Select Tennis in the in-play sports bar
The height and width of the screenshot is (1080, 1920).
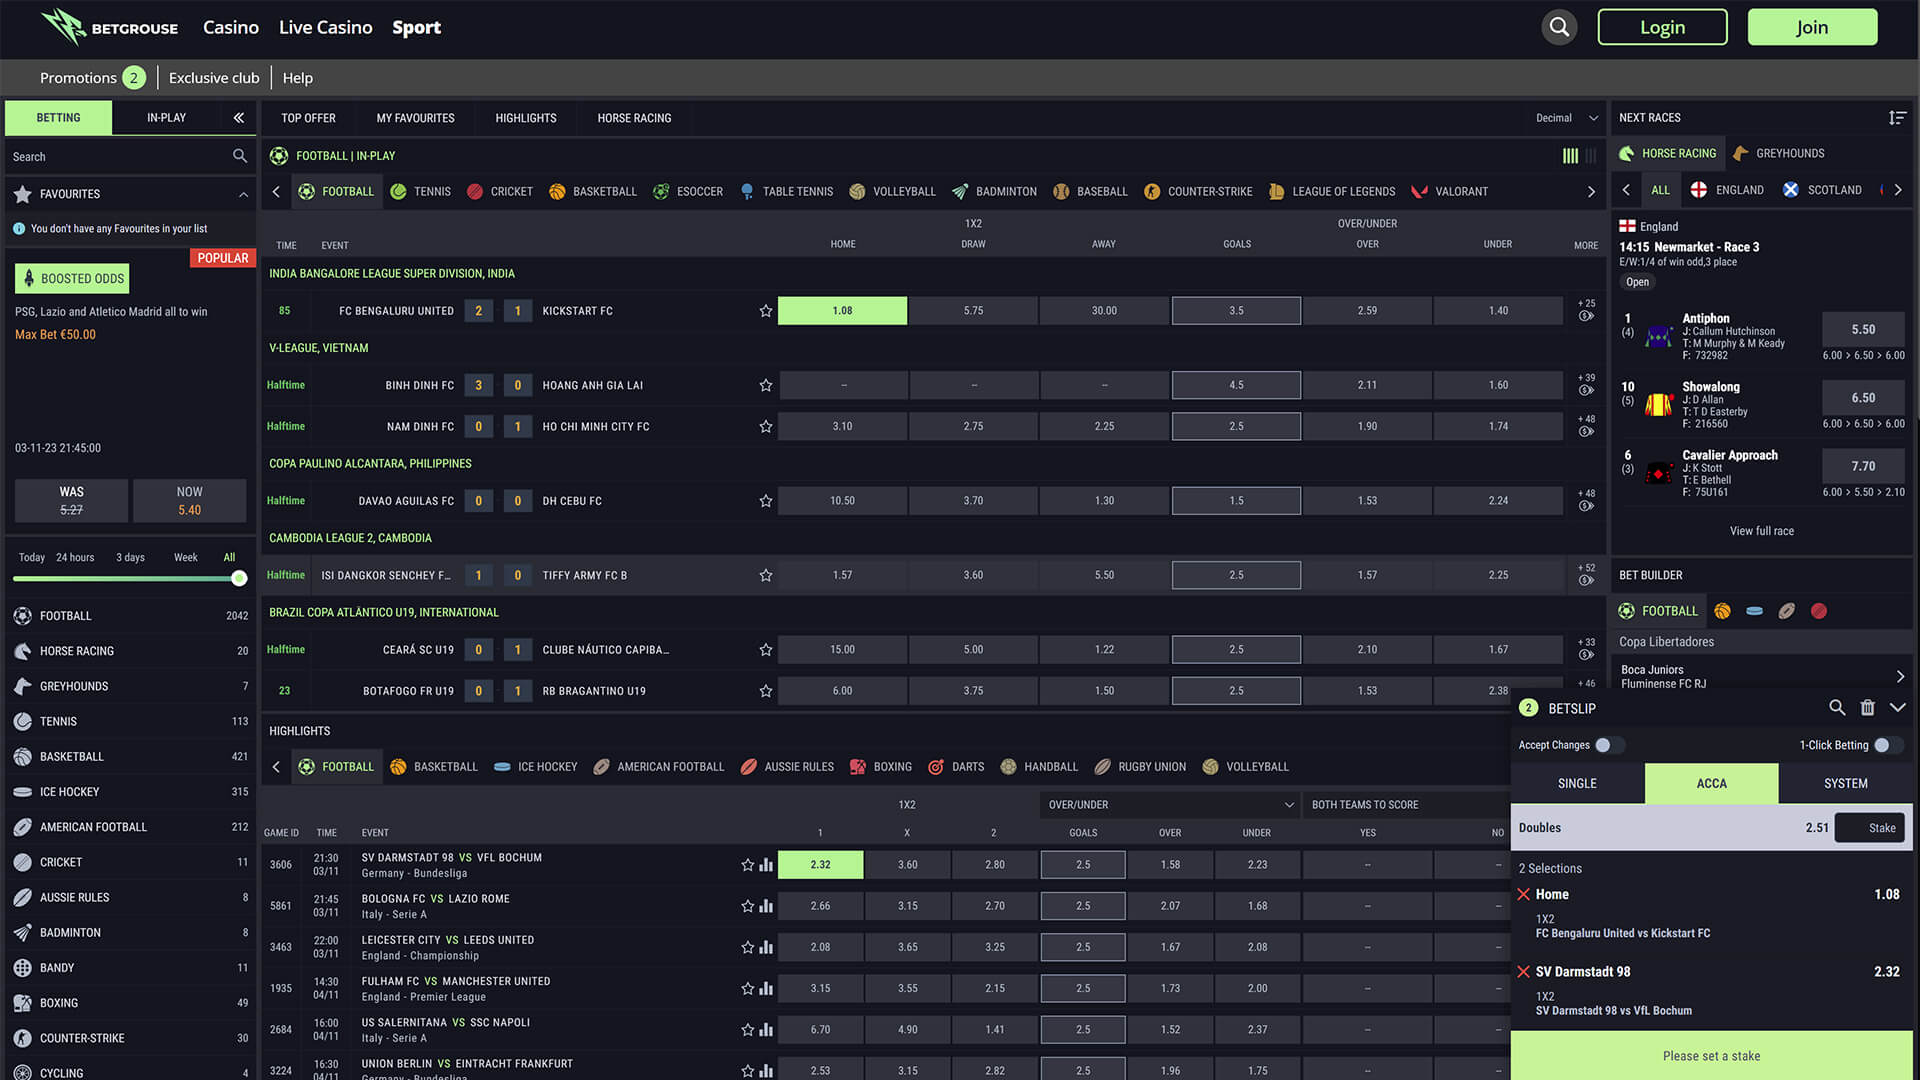coord(421,191)
